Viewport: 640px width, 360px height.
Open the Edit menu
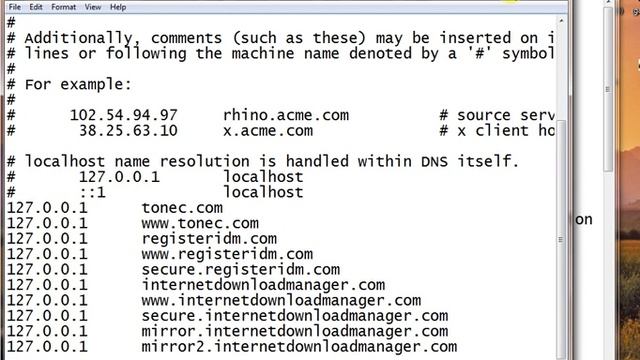pos(36,7)
